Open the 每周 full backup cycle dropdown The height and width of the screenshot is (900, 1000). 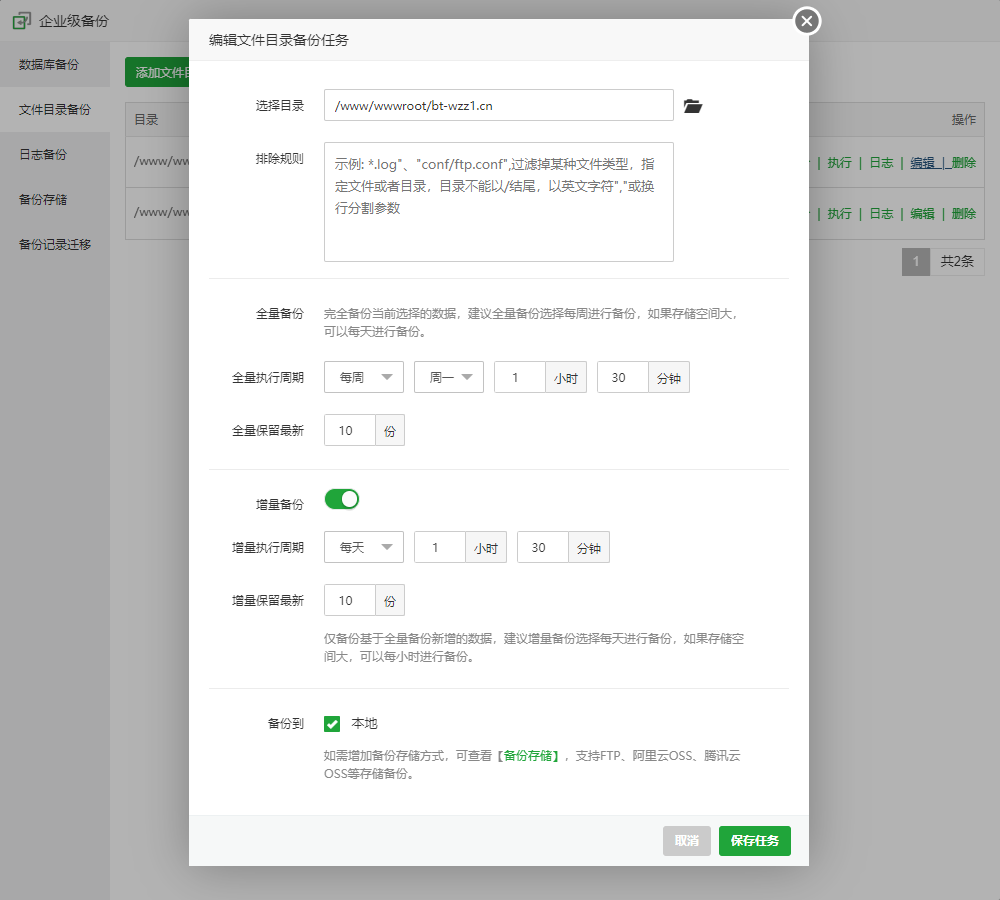point(364,378)
